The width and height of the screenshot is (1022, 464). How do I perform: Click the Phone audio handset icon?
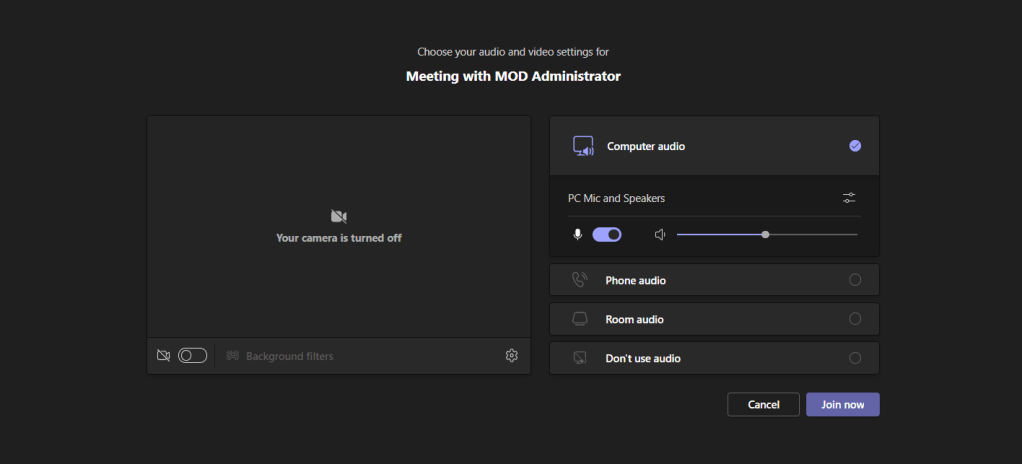580,280
